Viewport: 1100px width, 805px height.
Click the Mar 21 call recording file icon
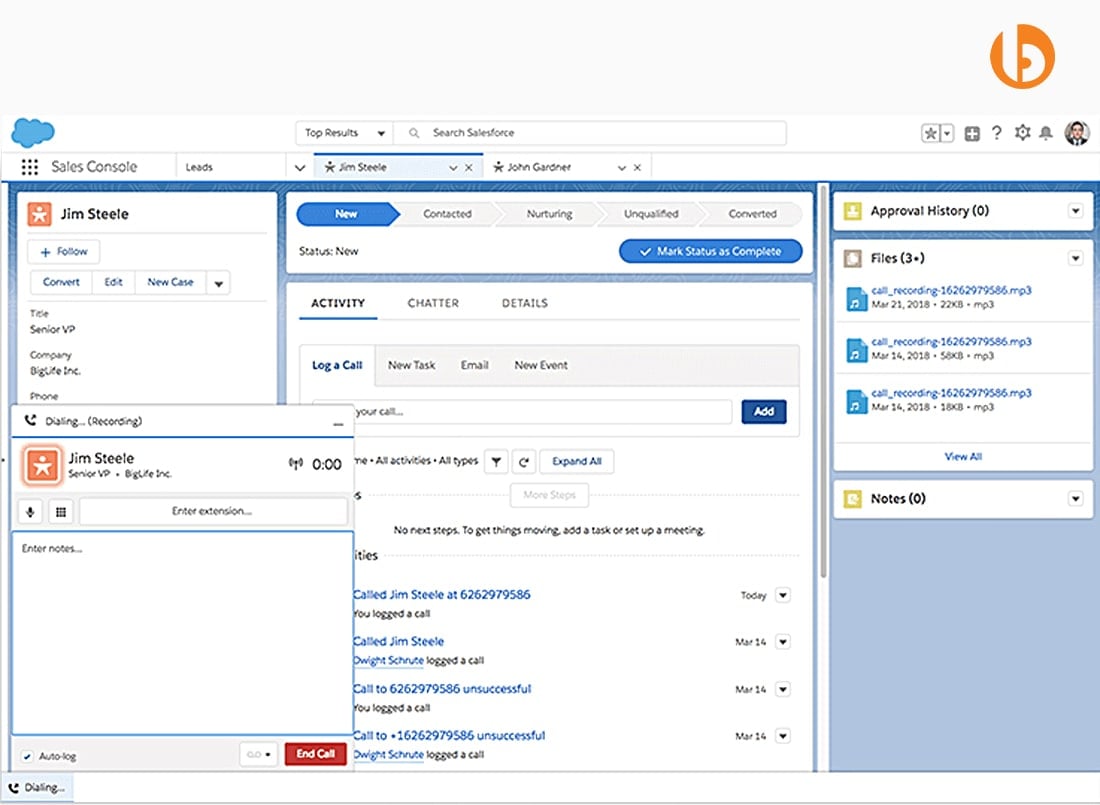tap(856, 298)
